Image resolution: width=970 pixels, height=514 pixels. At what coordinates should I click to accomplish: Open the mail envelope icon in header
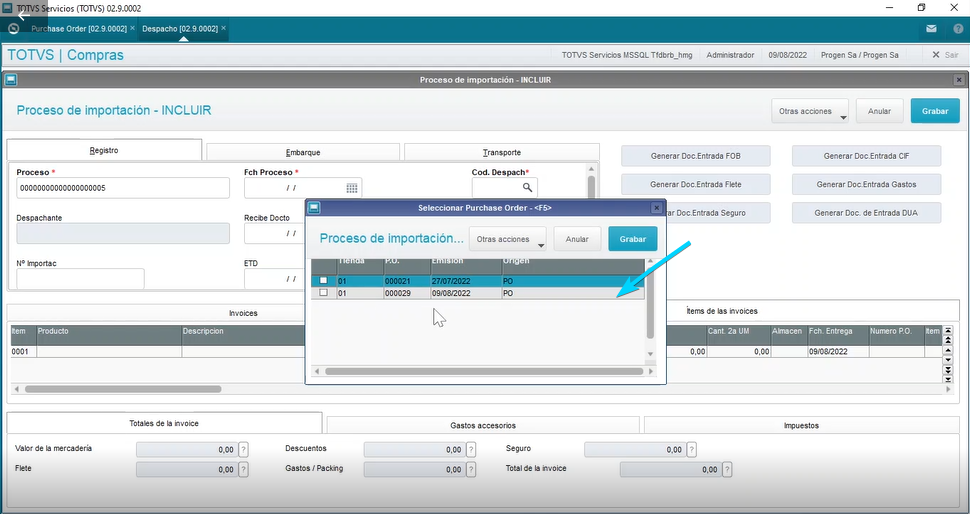(931, 28)
